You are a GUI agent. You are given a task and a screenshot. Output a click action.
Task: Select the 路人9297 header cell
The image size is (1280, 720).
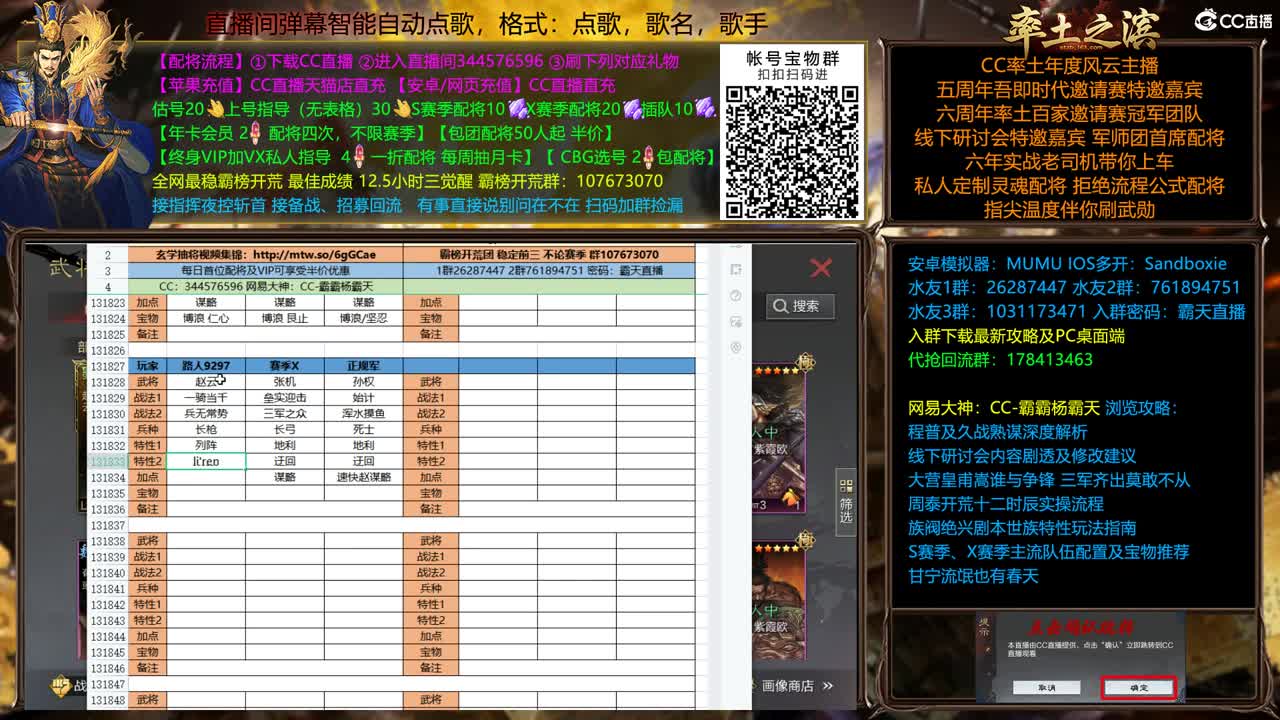(205, 366)
